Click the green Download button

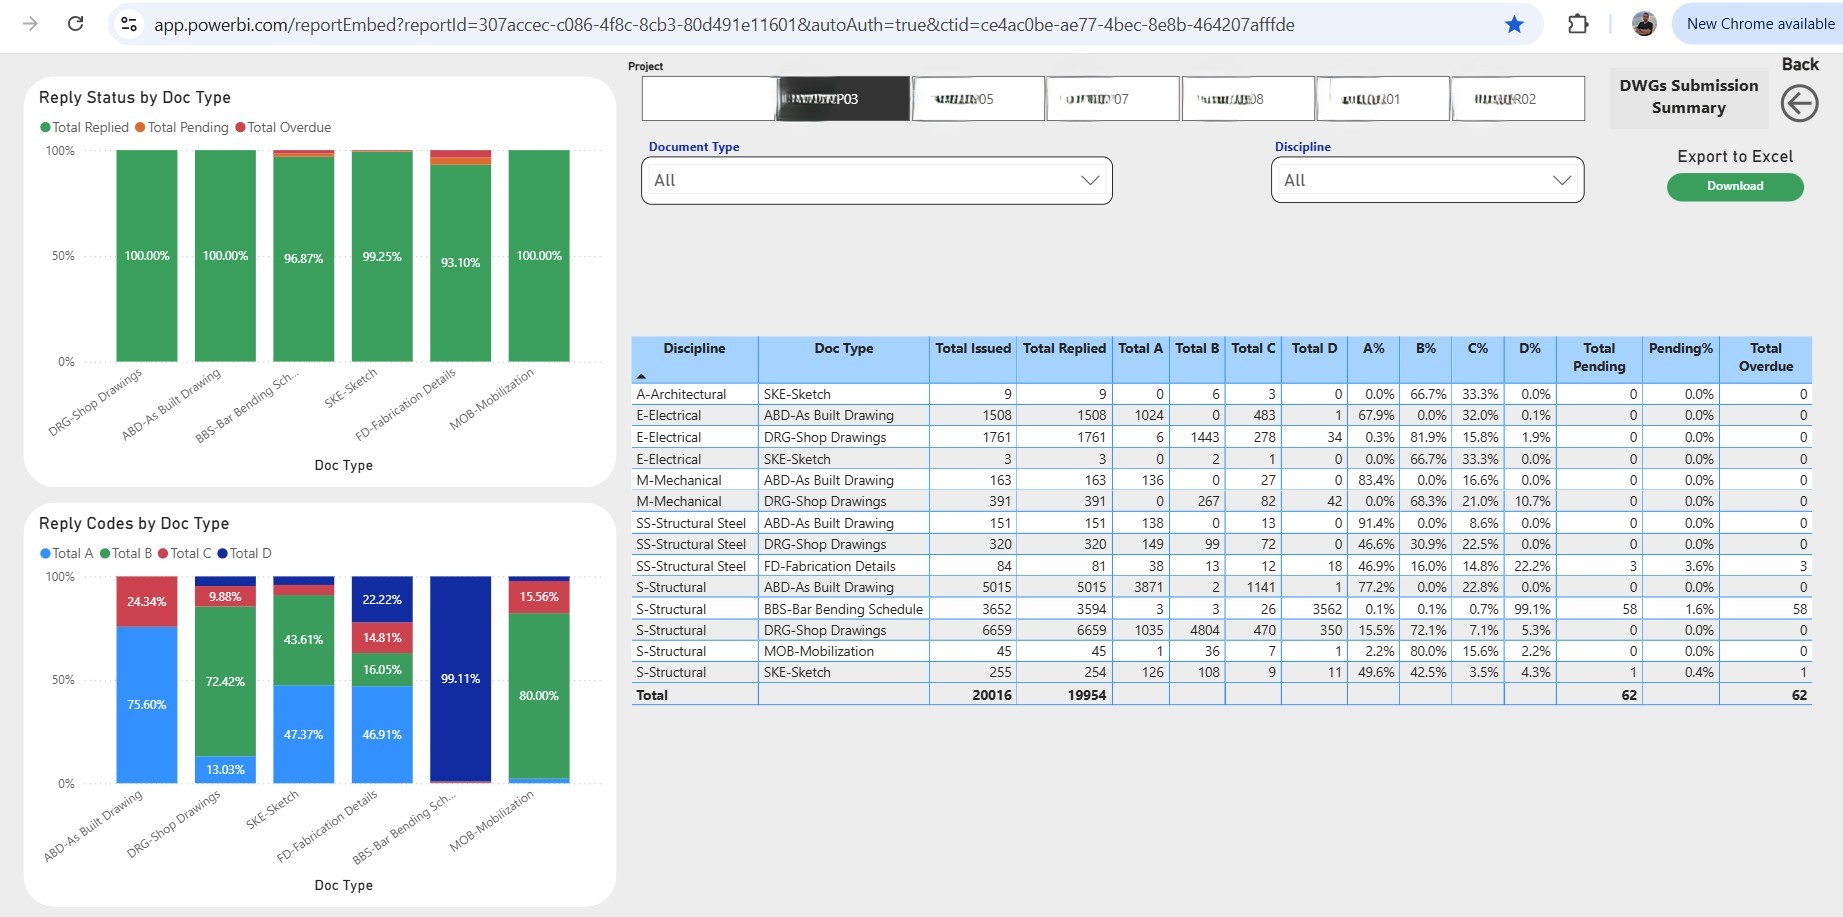1734,186
